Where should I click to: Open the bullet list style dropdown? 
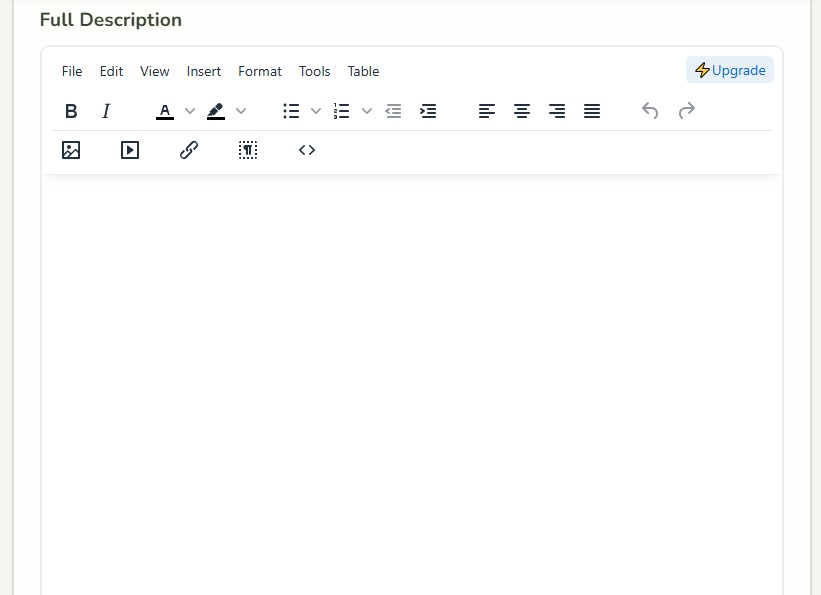(x=316, y=111)
